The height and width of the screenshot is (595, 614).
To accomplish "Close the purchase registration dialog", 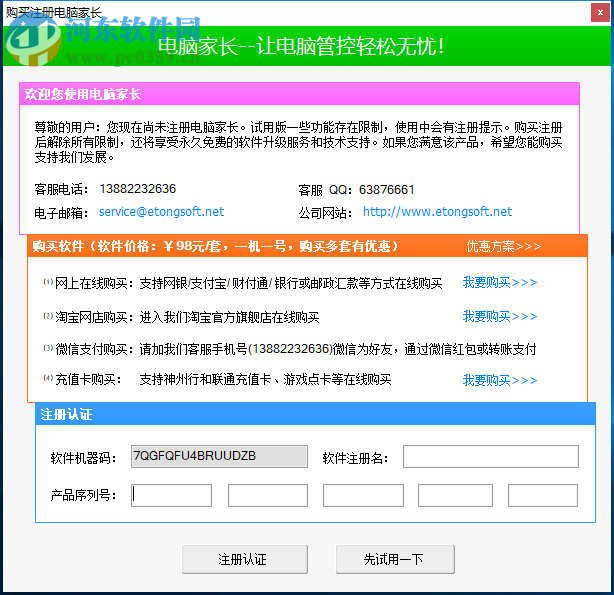I will [600, 13].
